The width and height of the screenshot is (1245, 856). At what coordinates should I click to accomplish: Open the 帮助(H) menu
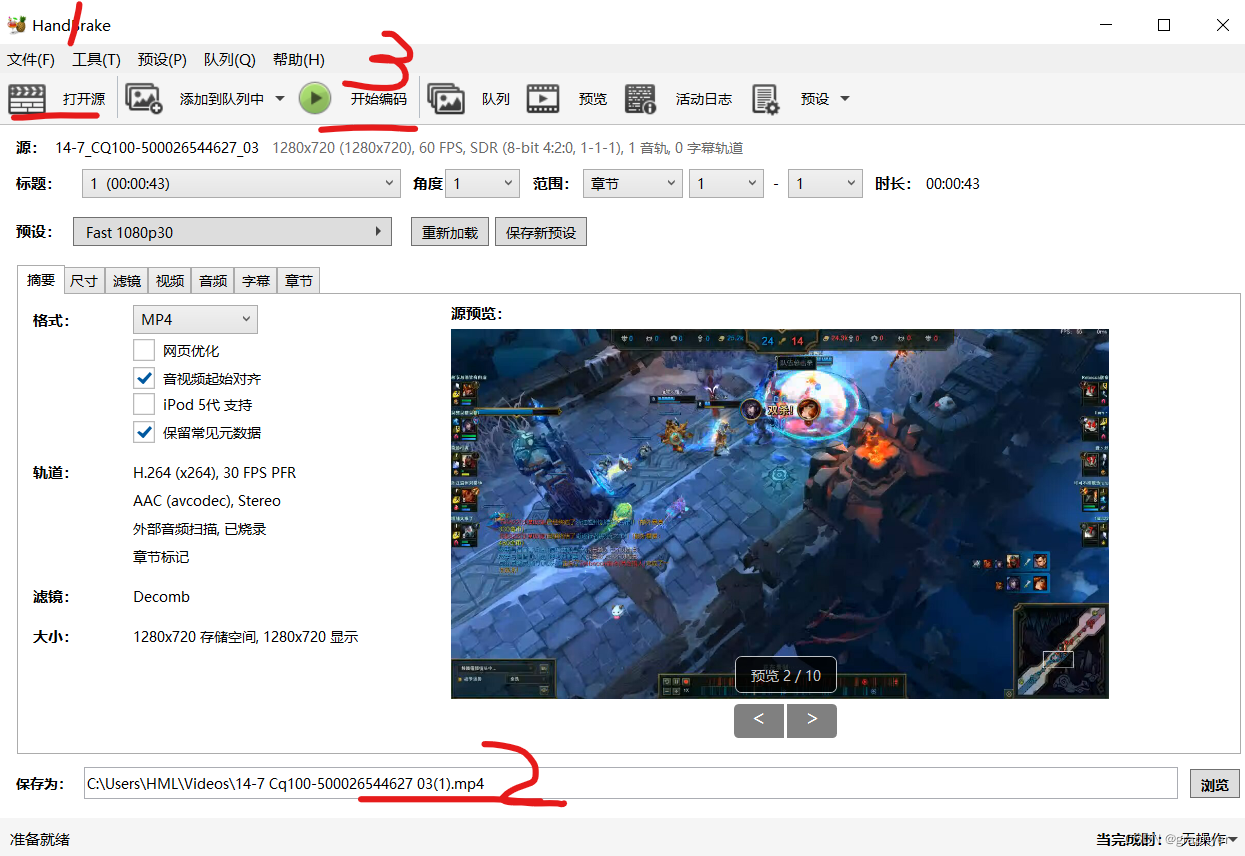tap(298, 60)
